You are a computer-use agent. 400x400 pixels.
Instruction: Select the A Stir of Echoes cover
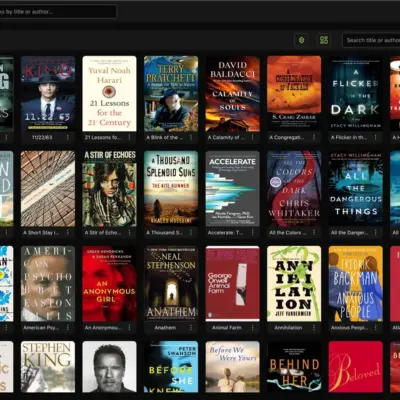click(x=109, y=189)
